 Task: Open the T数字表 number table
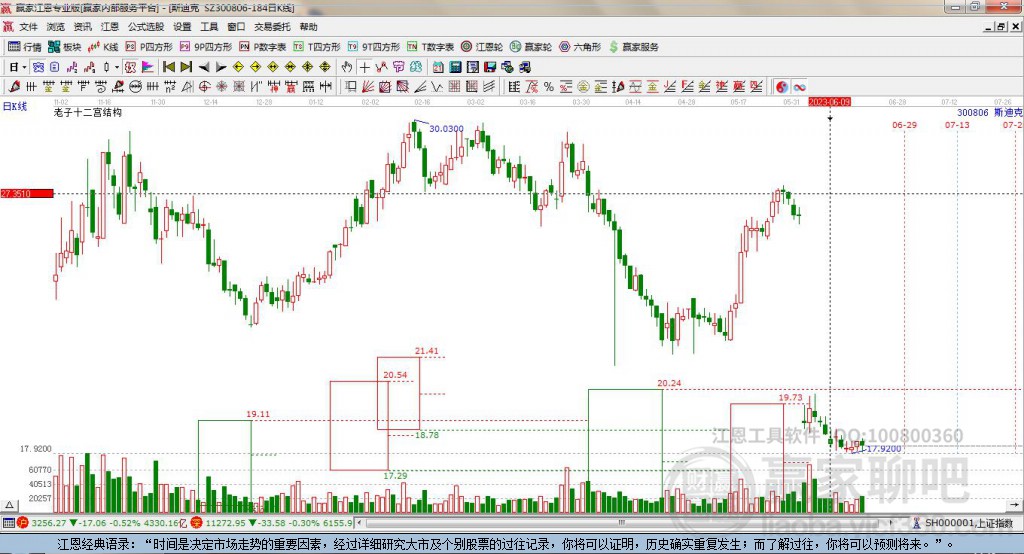click(x=430, y=46)
